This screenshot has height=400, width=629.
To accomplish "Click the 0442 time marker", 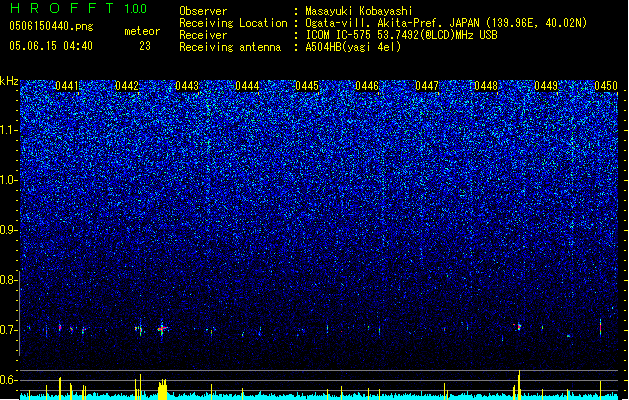I will click(x=127, y=86).
